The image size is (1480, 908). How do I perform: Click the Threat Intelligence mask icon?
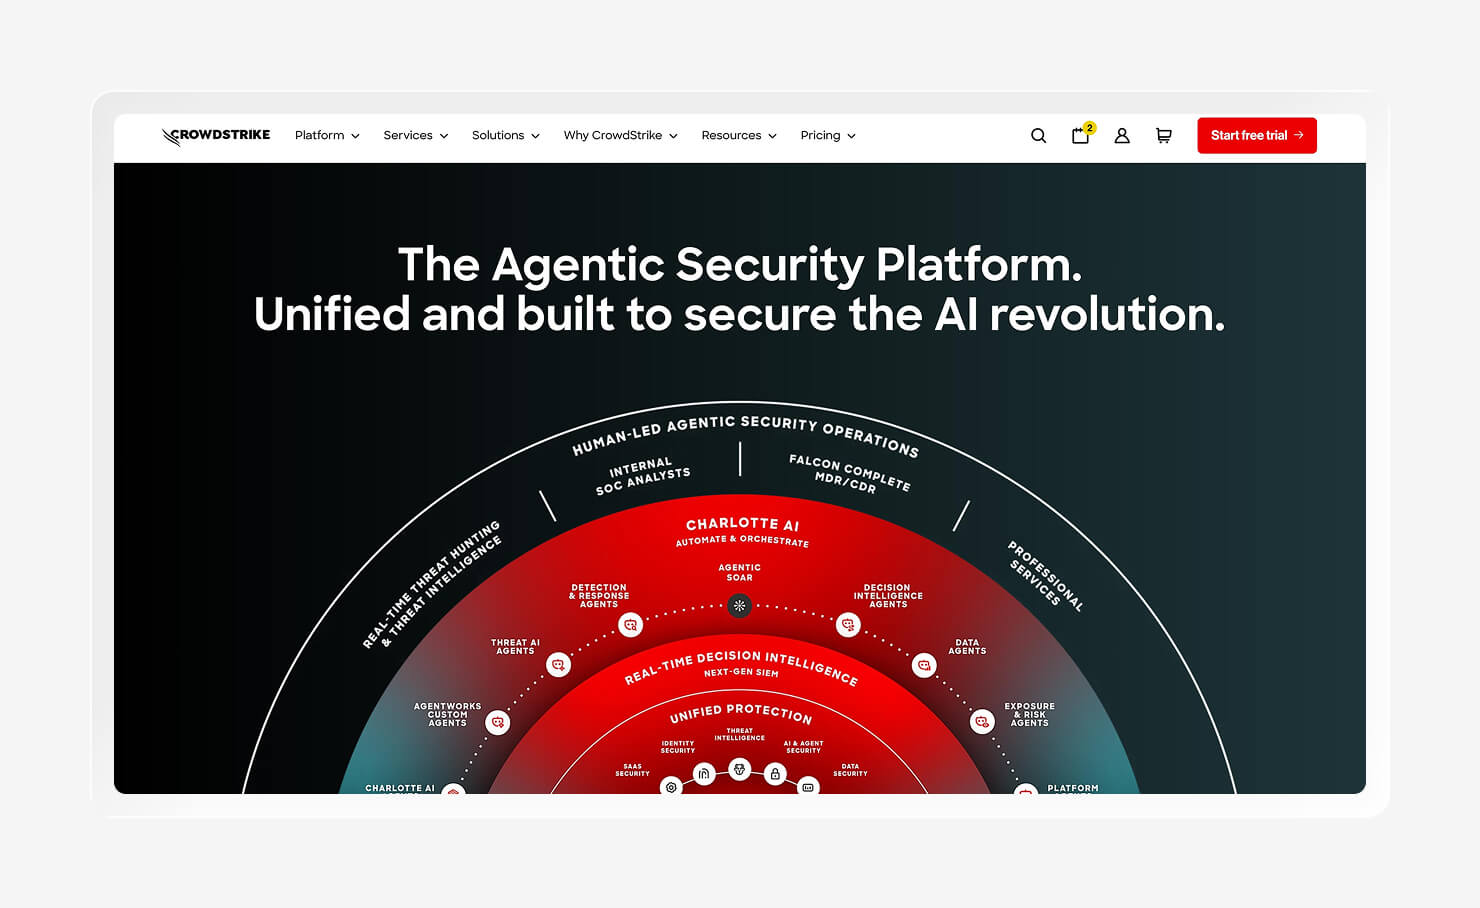(x=739, y=769)
